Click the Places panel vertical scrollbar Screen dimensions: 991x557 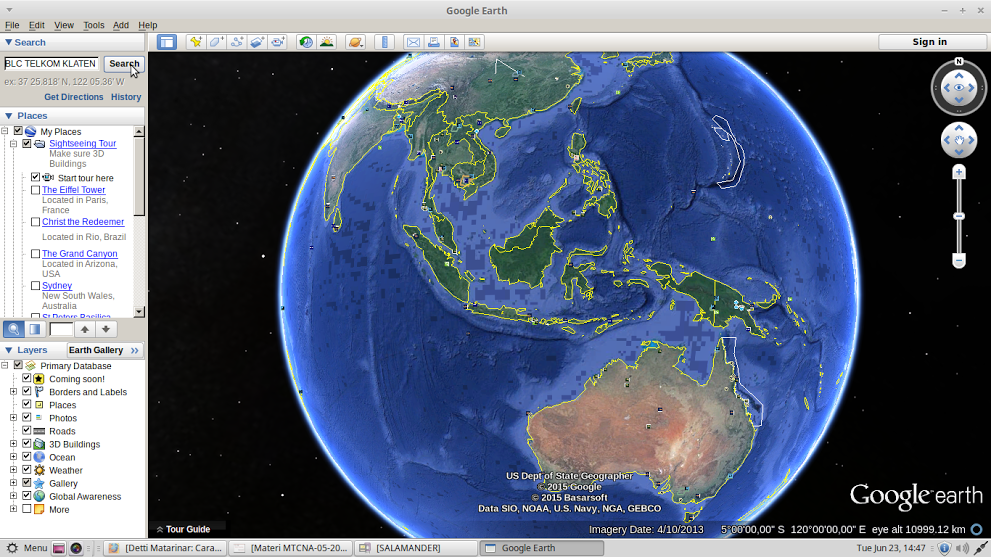[139, 221]
